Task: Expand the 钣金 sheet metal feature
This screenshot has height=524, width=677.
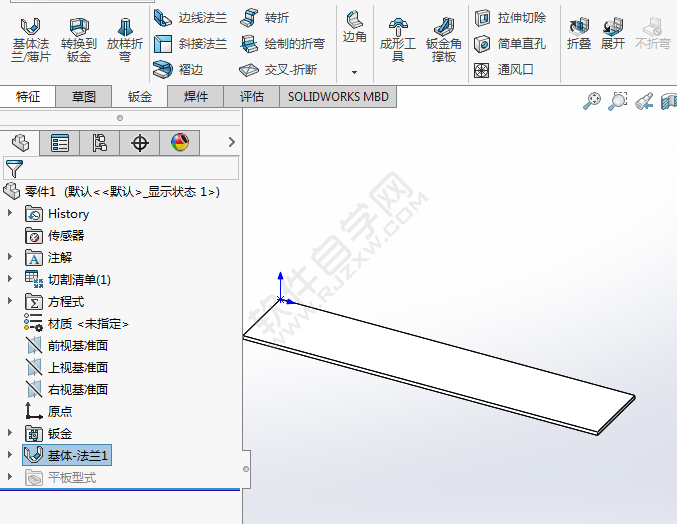Action: tap(10, 432)
